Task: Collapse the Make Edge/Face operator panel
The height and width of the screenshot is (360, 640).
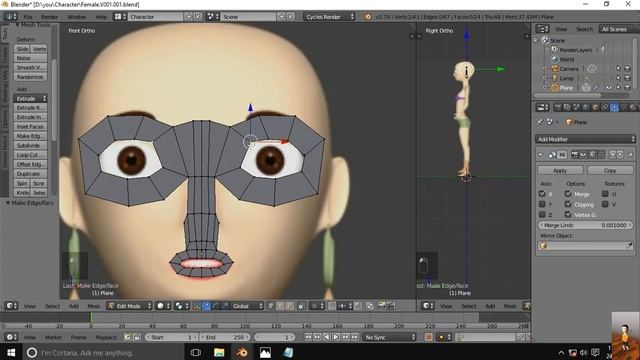Action: pyautogui.click(x=8, y=203)
